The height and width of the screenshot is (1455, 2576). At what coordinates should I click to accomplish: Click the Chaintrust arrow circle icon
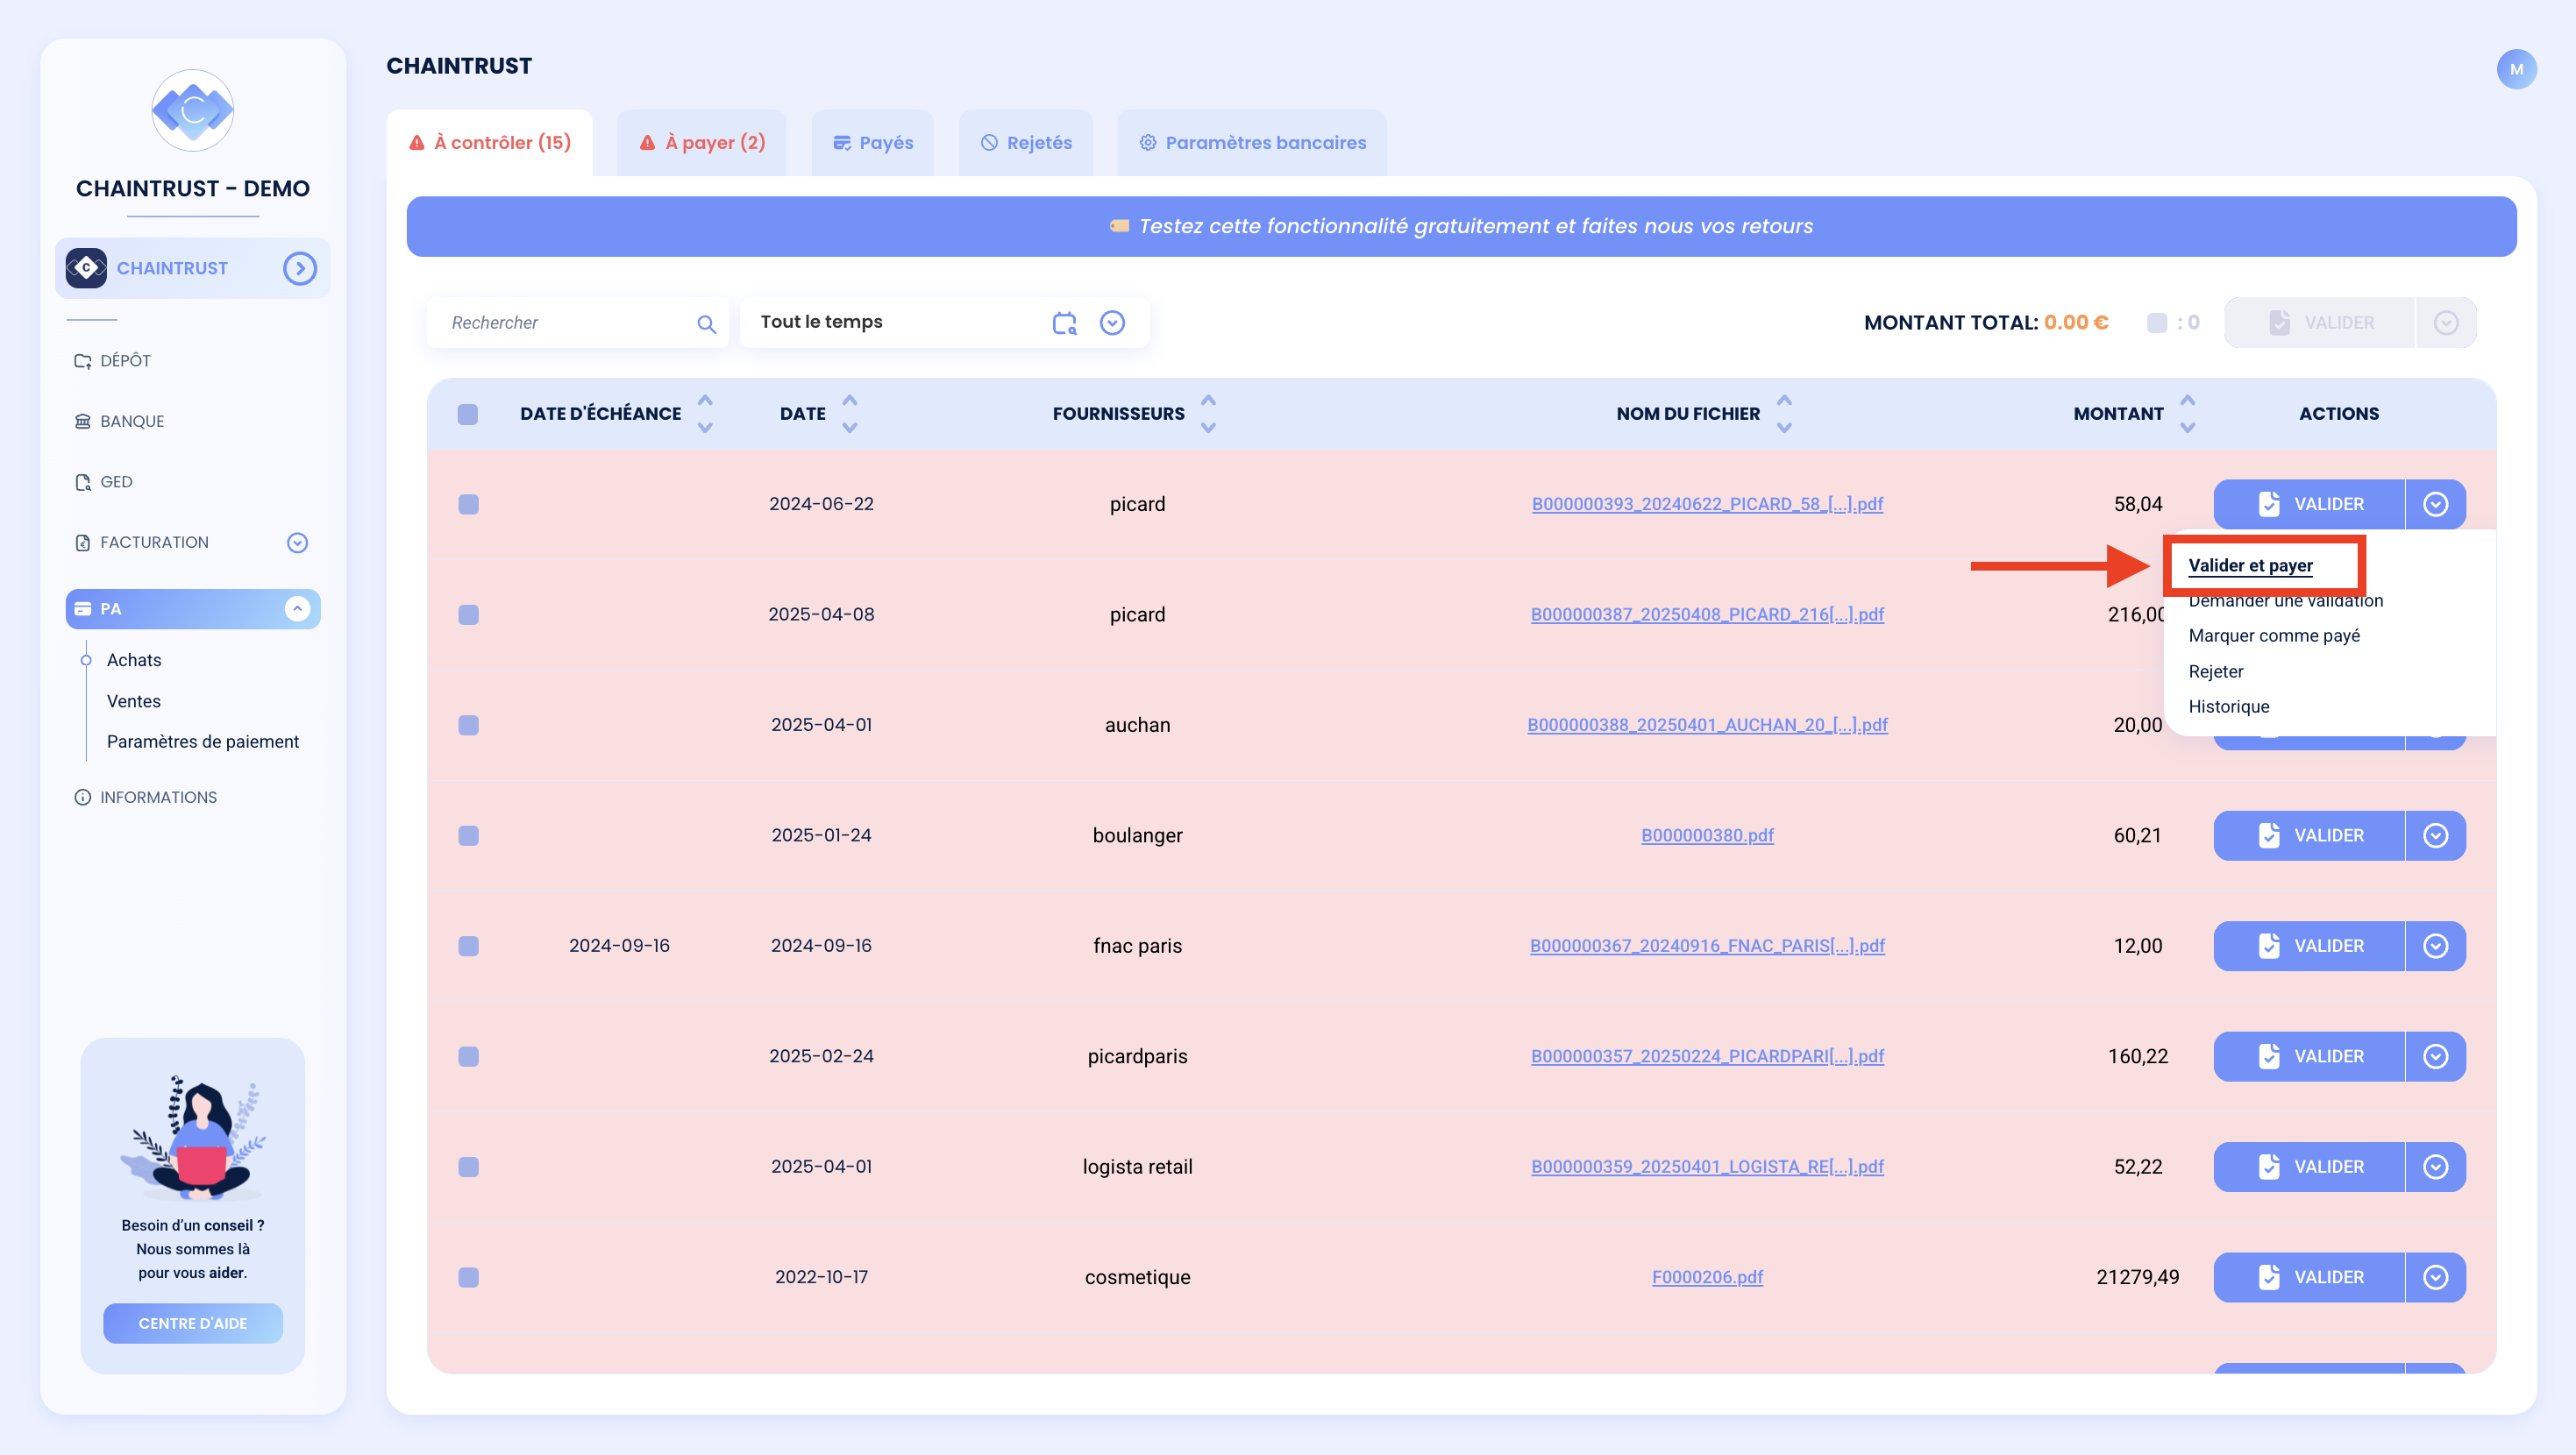click(300, 268)
